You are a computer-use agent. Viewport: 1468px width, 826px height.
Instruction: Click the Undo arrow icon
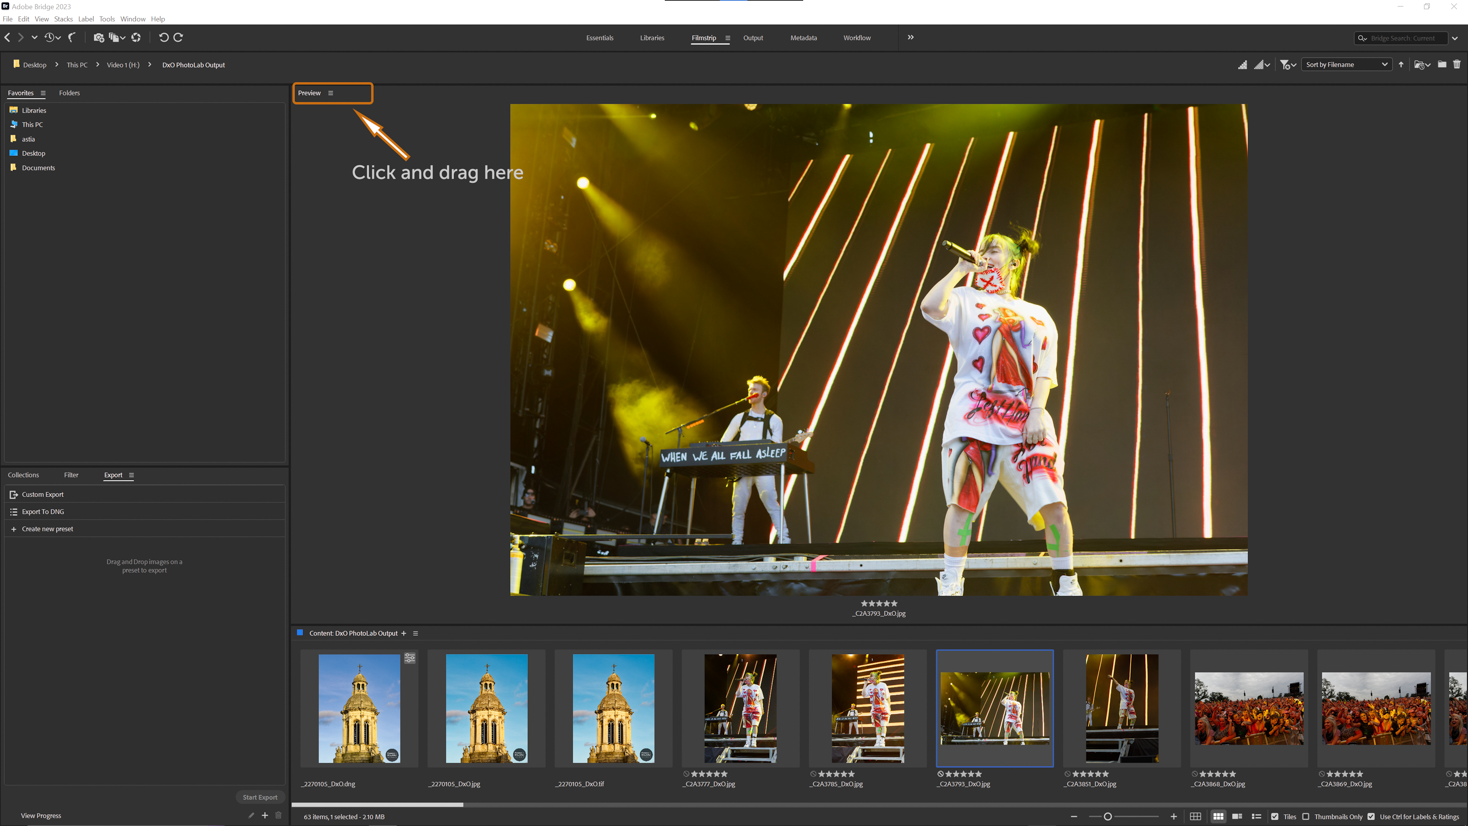pos(163,37)
